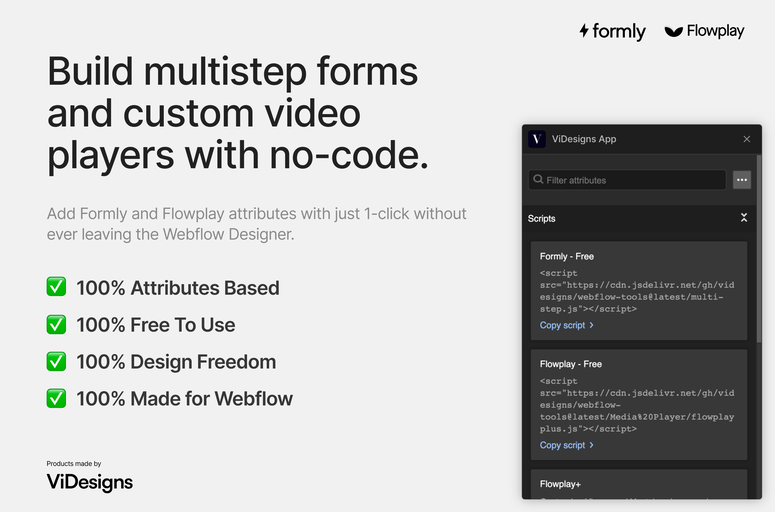The width and height of the screenshot is (775, 512).
Task: Click the green check beside Design Freedom
Action: click(x=56, y=361)
